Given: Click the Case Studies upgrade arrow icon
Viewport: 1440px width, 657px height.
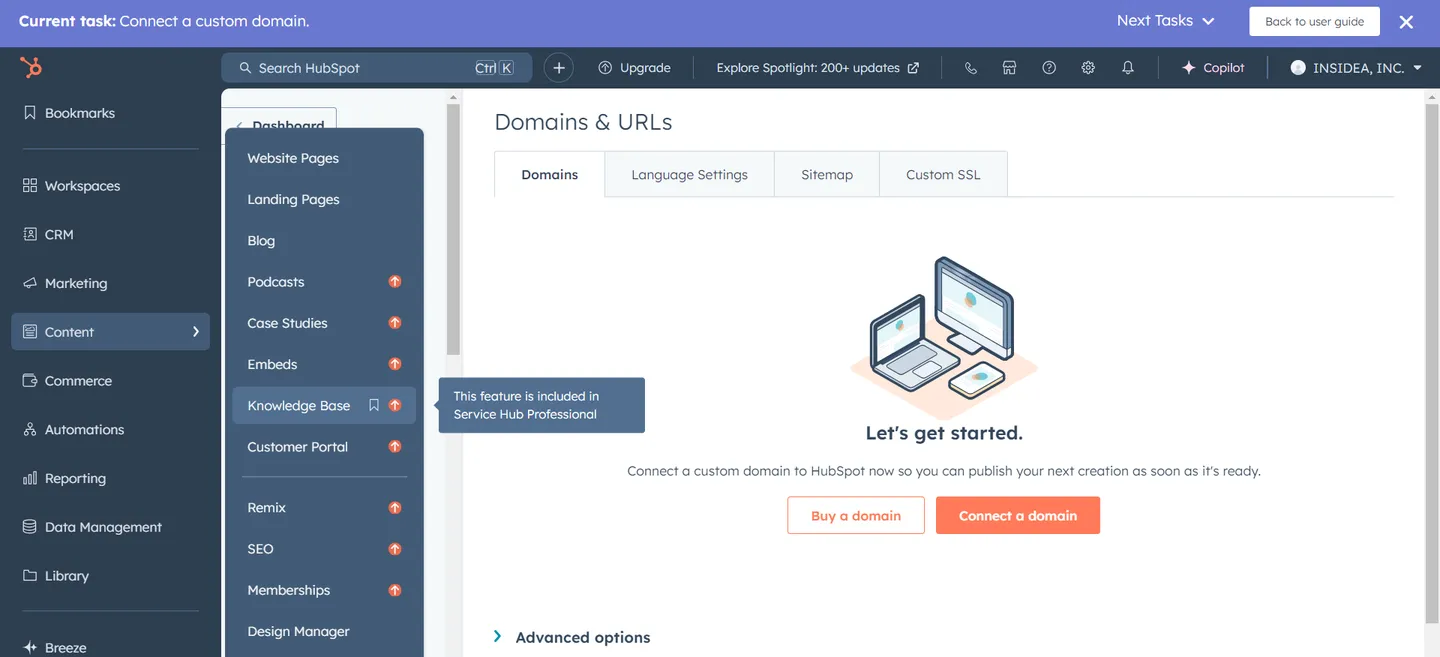Looking at the screenshot, I should (x=395, y=323).
